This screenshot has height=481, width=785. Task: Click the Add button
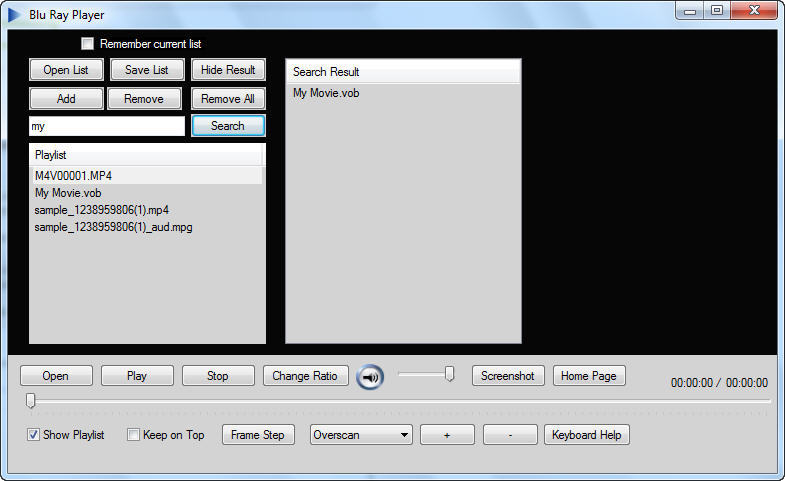[x=66, y=99]
